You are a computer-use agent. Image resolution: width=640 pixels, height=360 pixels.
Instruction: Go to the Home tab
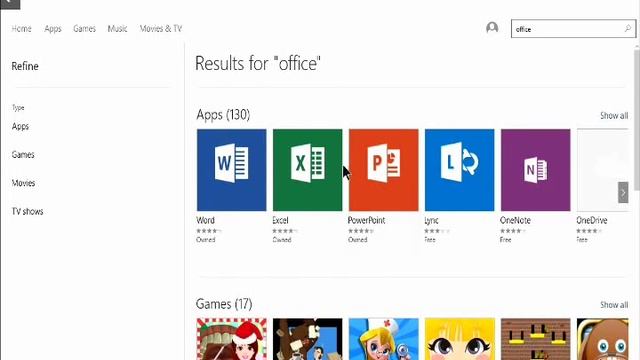point(21,29)
